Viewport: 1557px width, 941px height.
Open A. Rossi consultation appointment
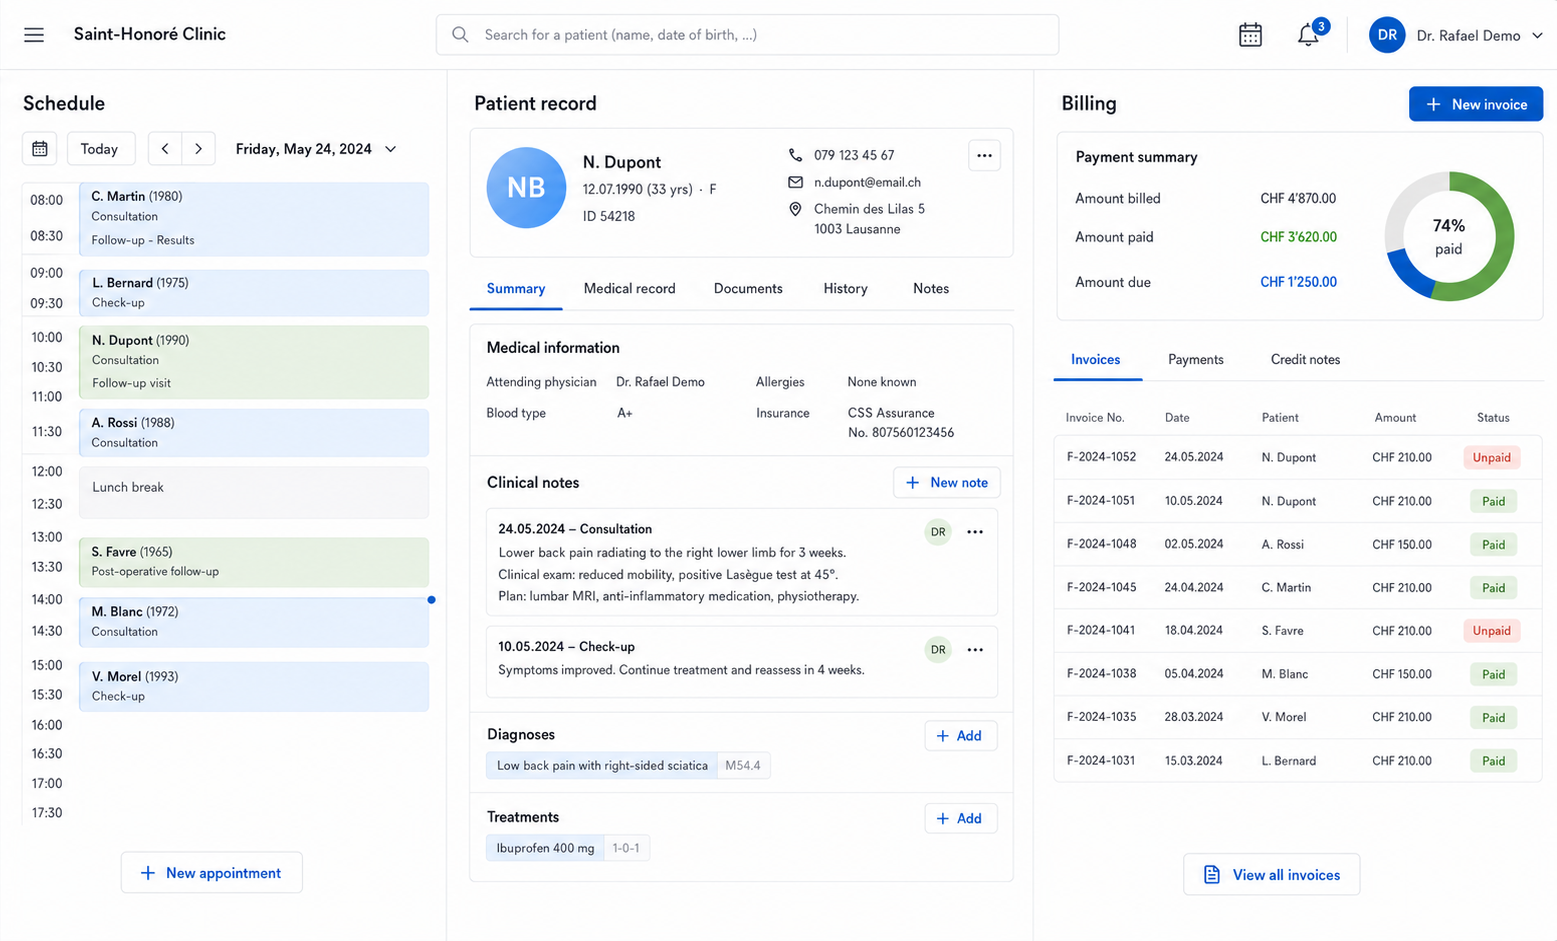[254, 433]
